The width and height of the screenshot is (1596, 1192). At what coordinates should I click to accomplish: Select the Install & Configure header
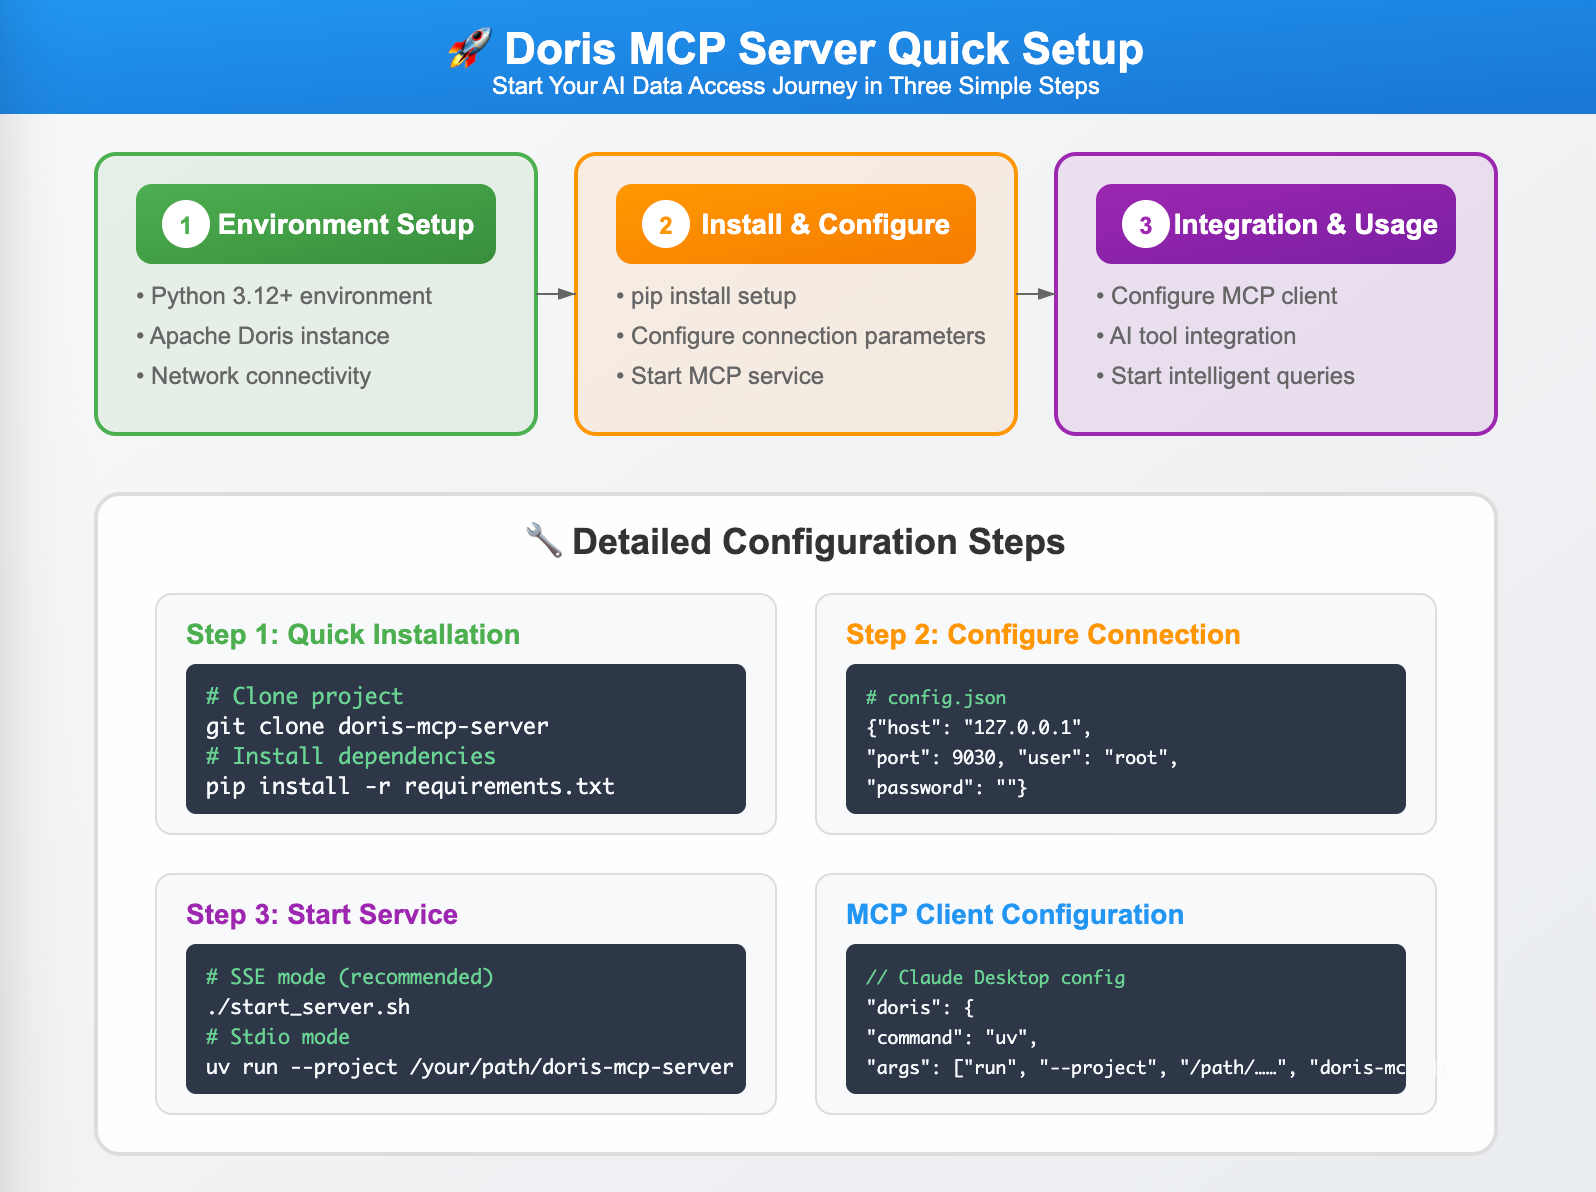coord(796,224)
